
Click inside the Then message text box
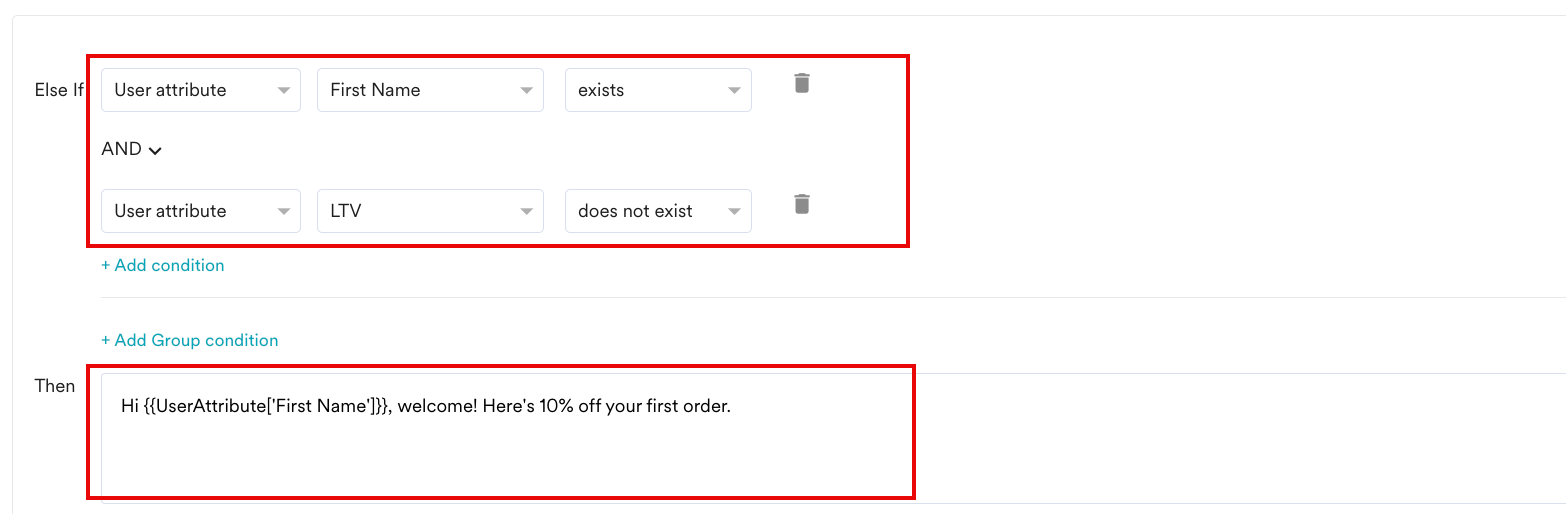click(x=500, y=450)
